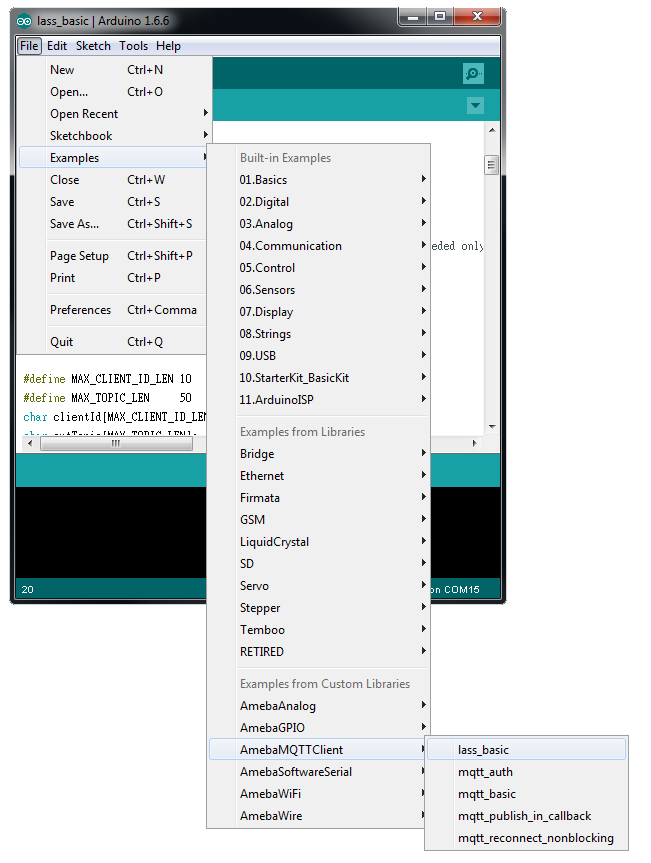Select AmebaMQTTClient menu entry
Viewport: 651px width, 863px height.
319,750
